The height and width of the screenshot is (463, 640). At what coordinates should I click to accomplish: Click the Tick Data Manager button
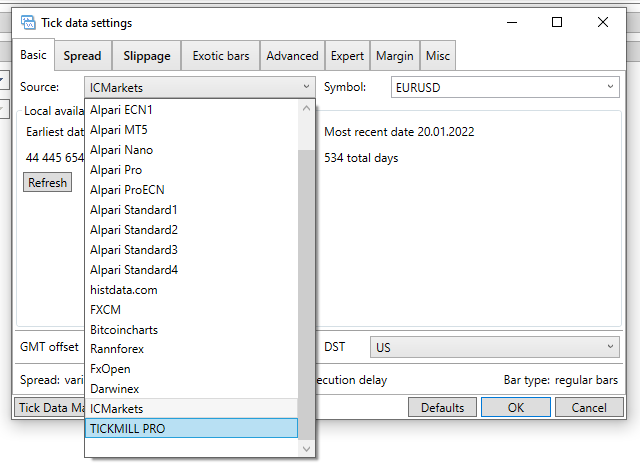(x=50, y=407)
